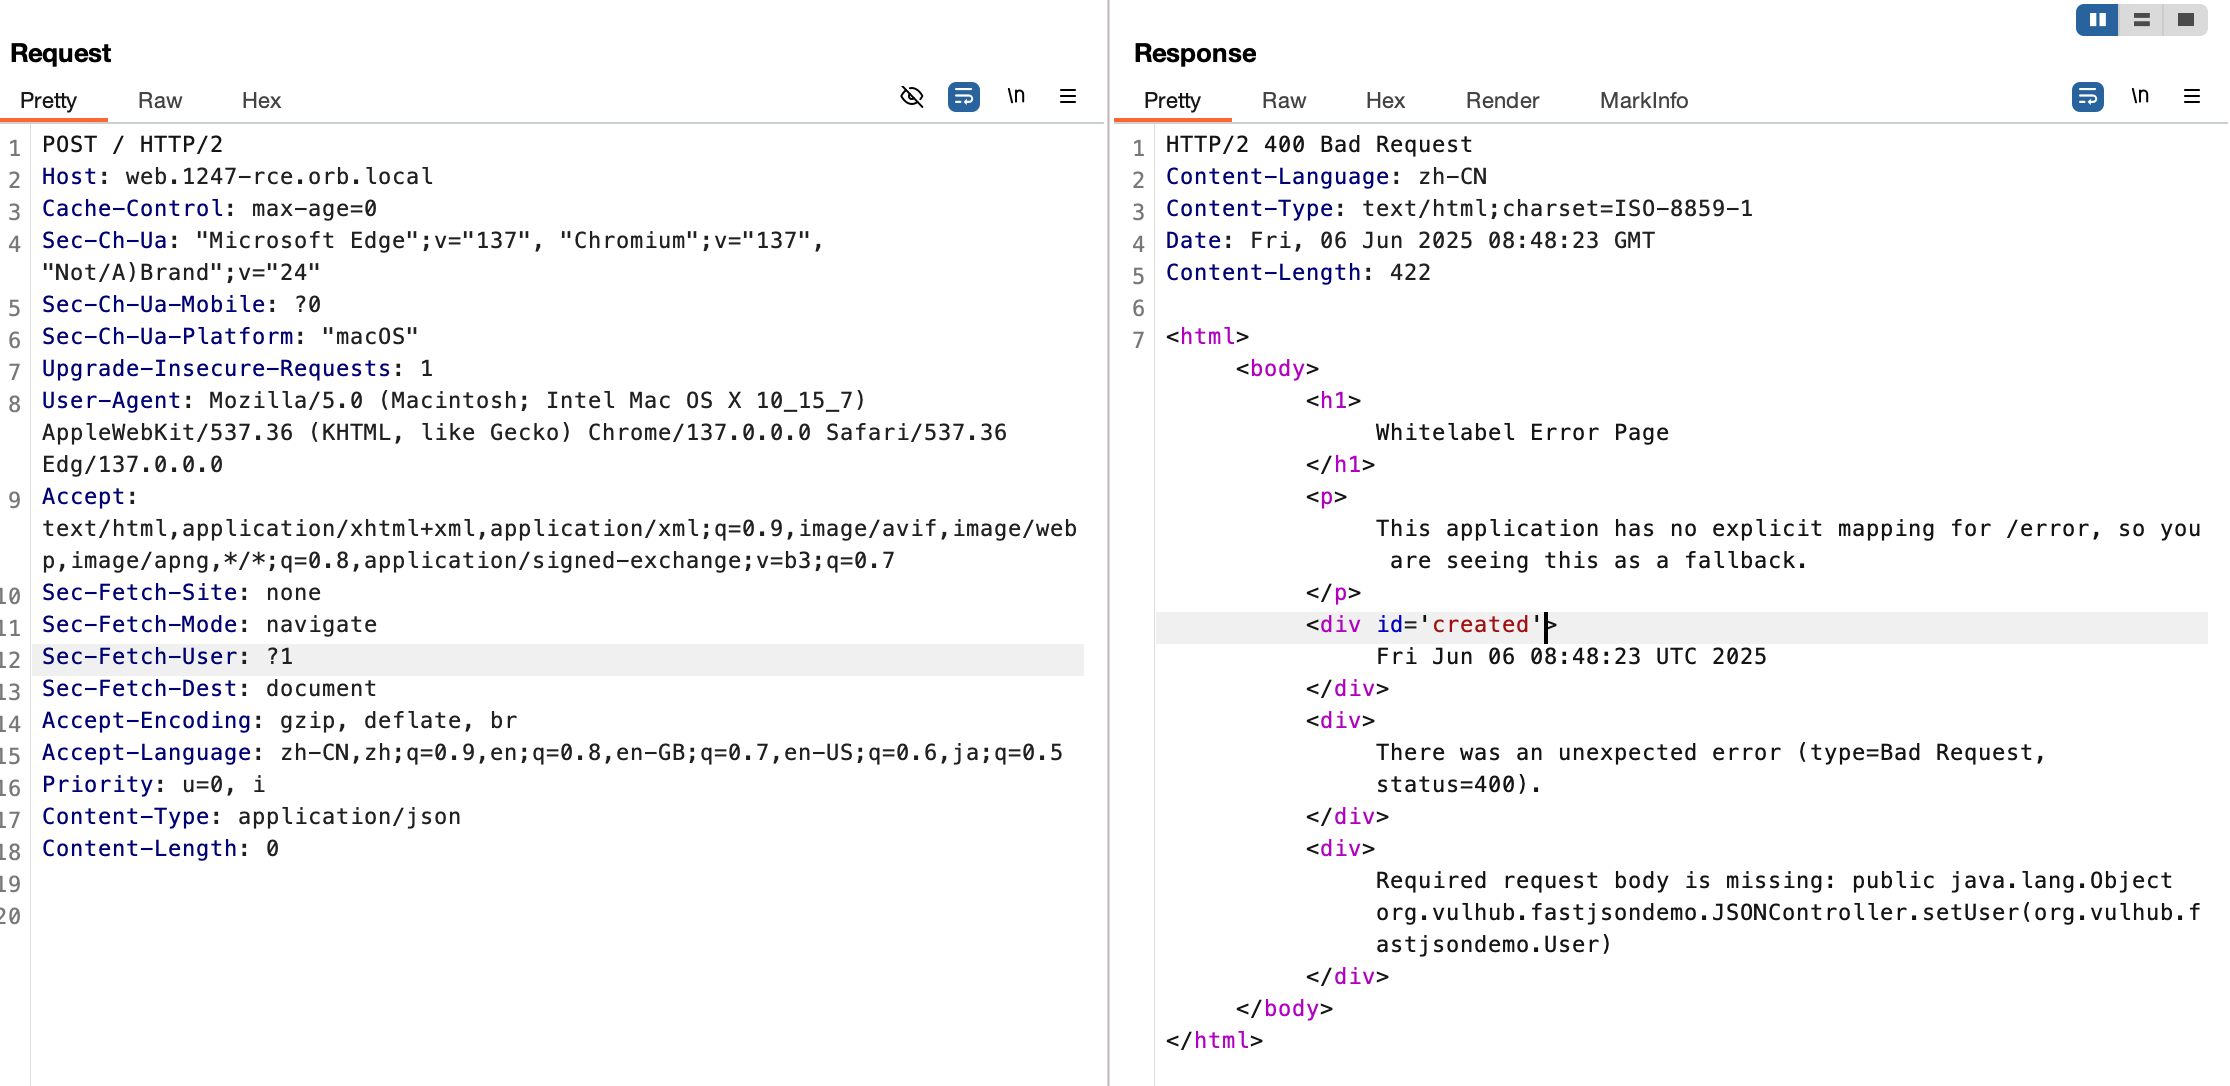Open the Response pane hamburger menu
Viewport: 2230px width, 1086px height.
pos(2192,96)
